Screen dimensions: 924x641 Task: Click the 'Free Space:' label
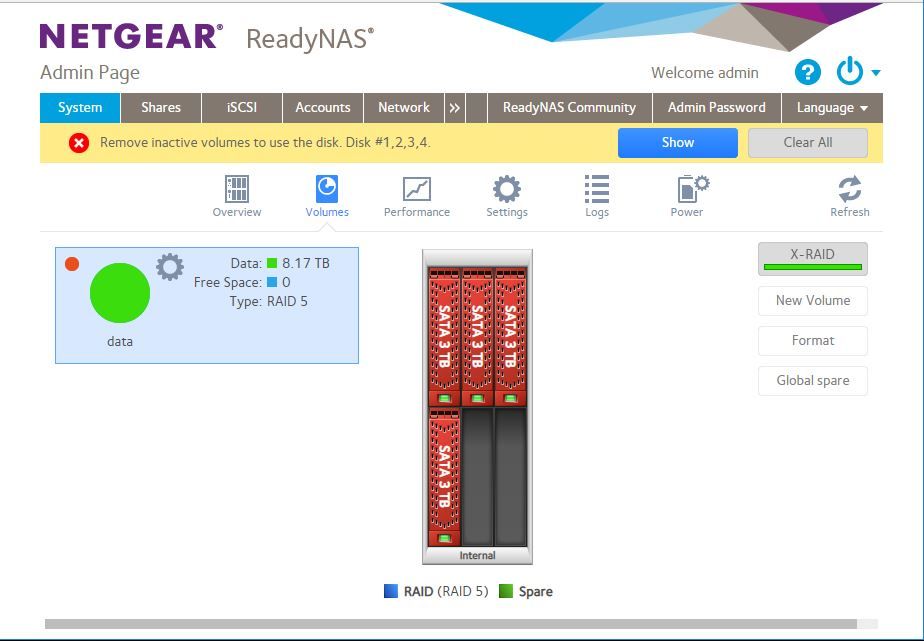(x=227, y=283)
